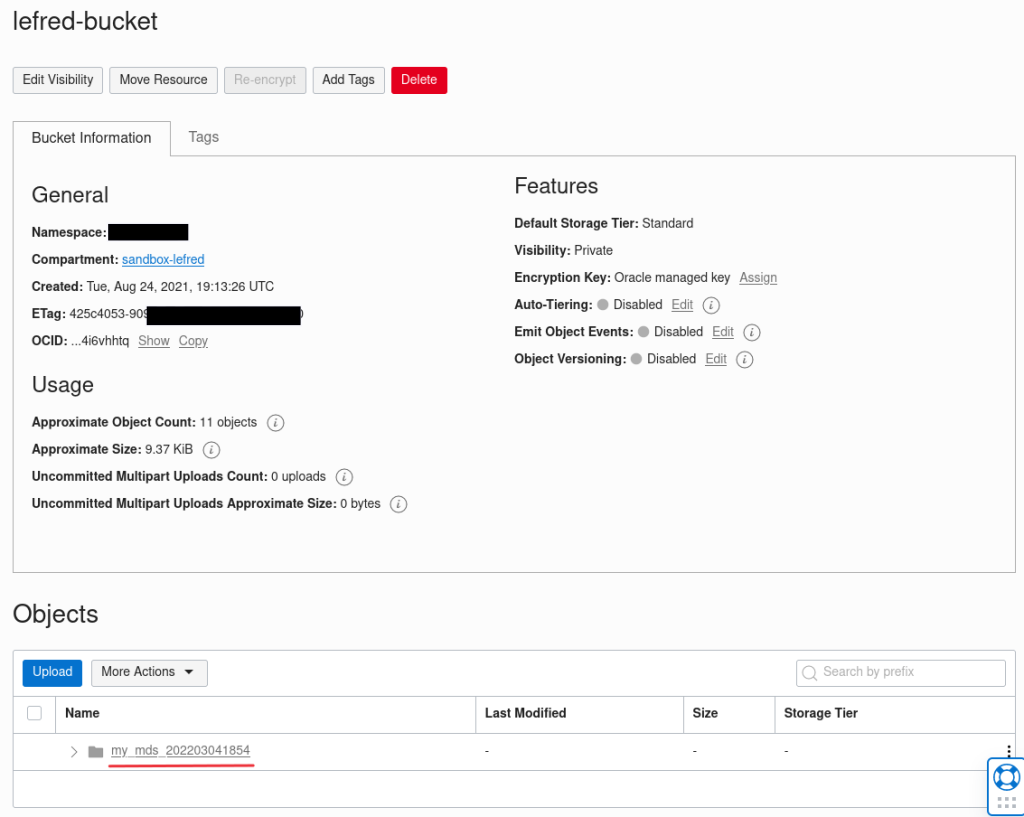Viewport: 1024px width, 817px height.
Task: Click the Oracle managed key text
Action: click(672, 278)
